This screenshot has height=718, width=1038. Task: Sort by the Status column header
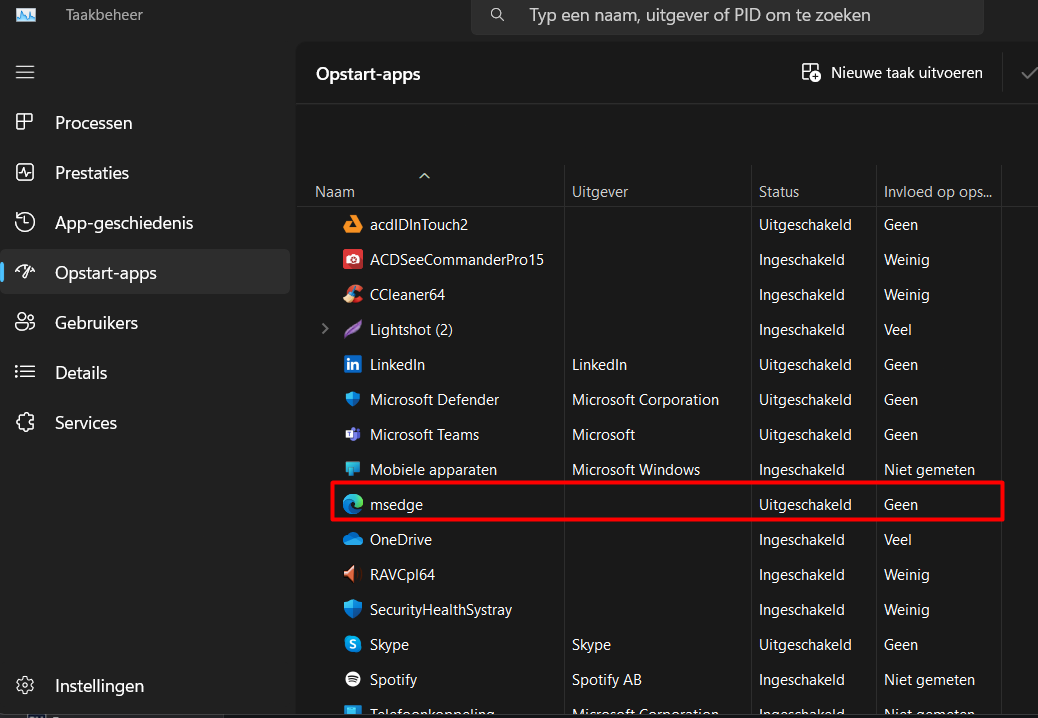pos(779,192)
